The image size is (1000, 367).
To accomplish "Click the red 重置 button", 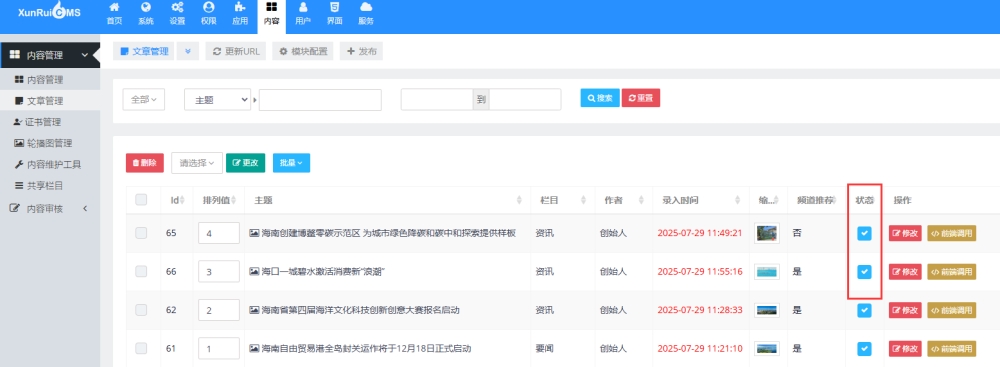I will pyautogui.click(x=641, y=98).
